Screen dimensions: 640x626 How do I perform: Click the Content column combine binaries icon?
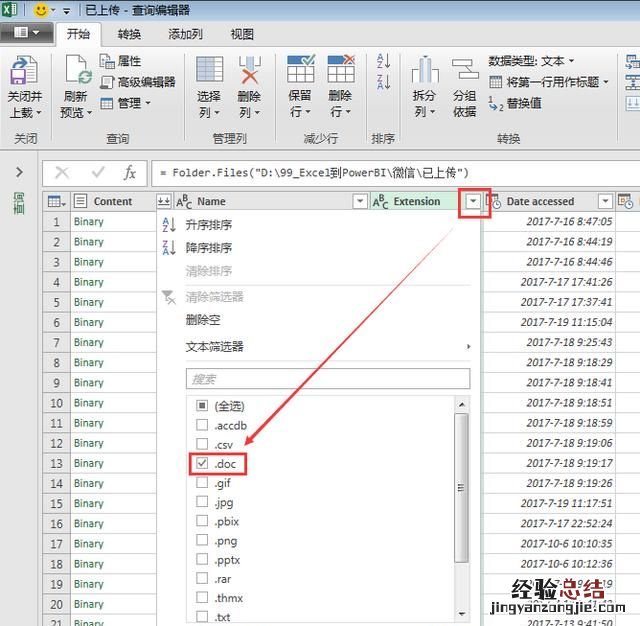164,201
